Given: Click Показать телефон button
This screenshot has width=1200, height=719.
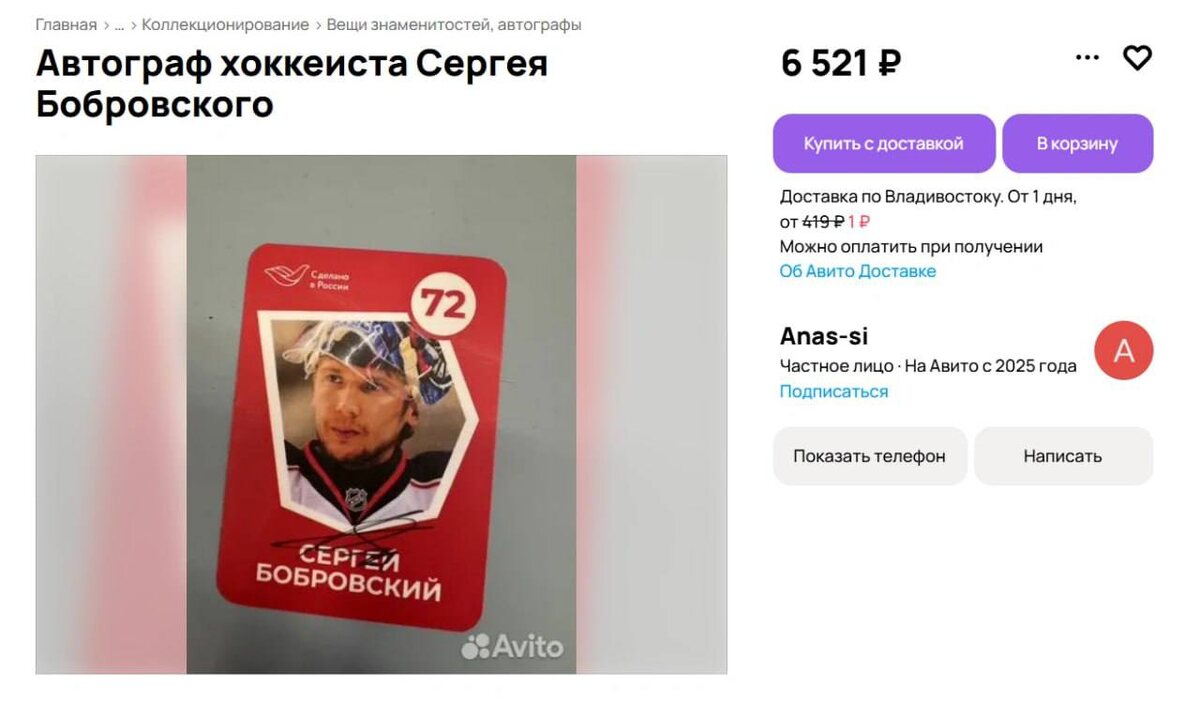Looking at the screenshot, I should pyautogui.click(x=869, y=456).
